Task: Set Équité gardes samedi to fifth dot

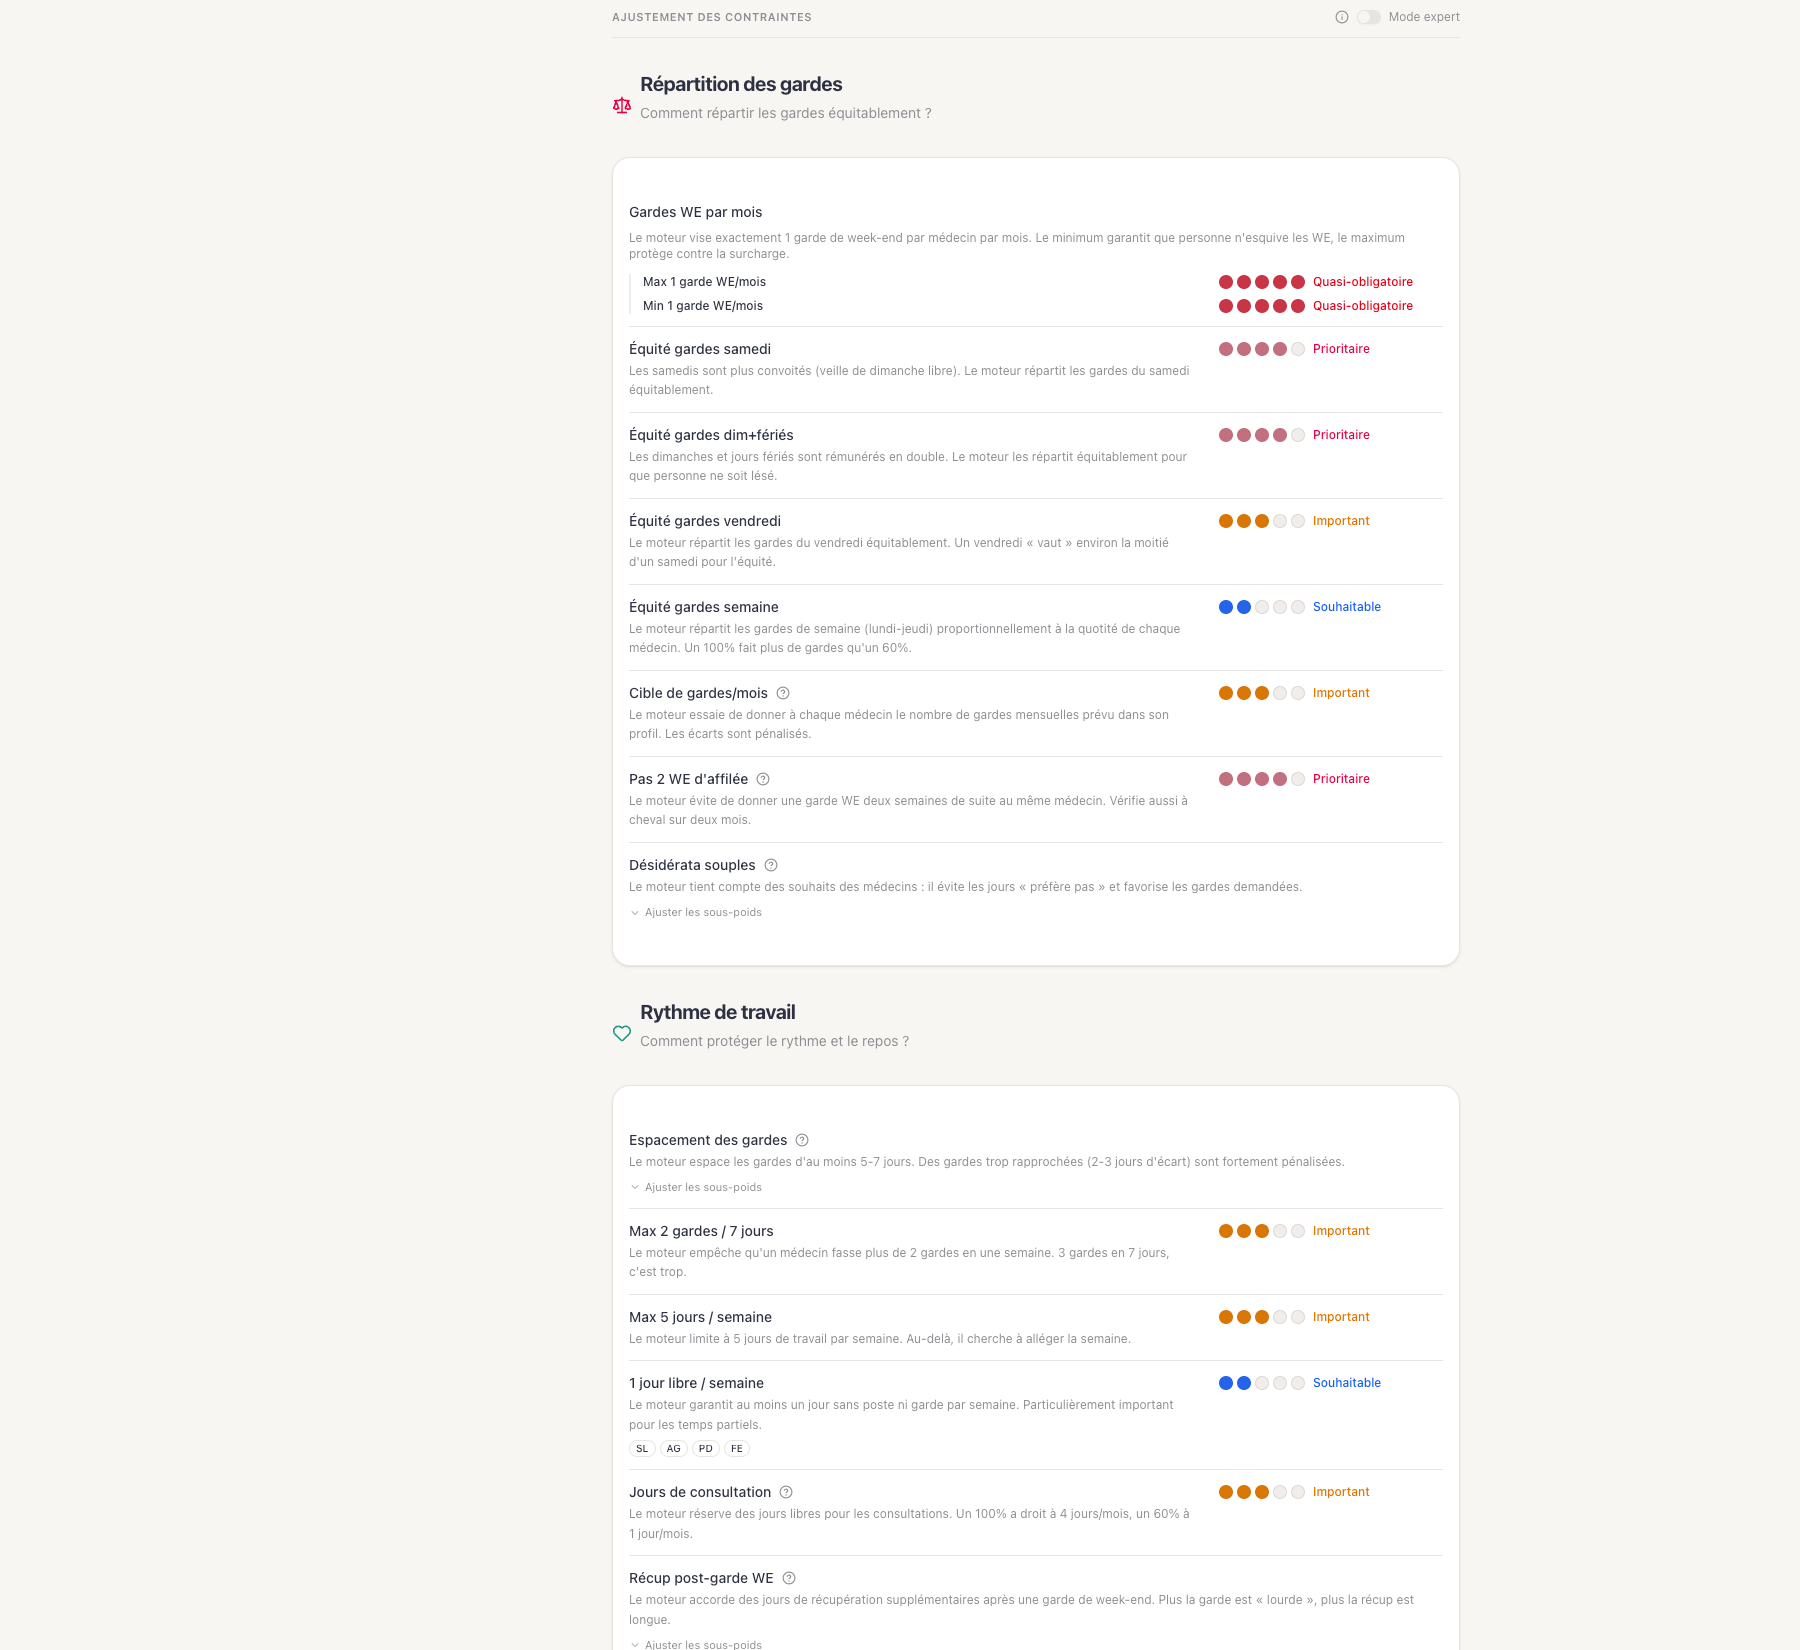Action: point(1298,349)
